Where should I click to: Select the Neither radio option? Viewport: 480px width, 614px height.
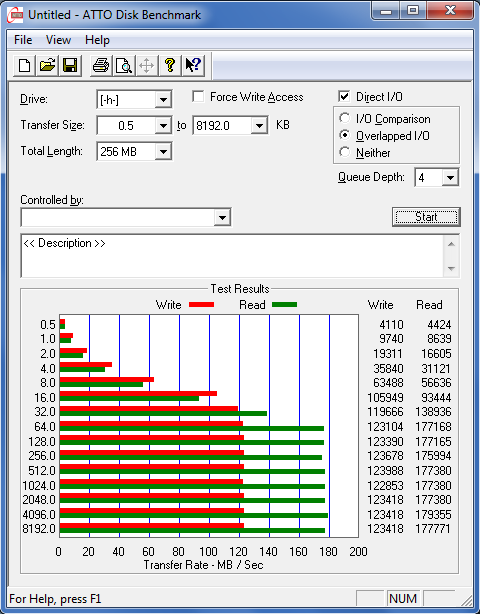[345, 152]
